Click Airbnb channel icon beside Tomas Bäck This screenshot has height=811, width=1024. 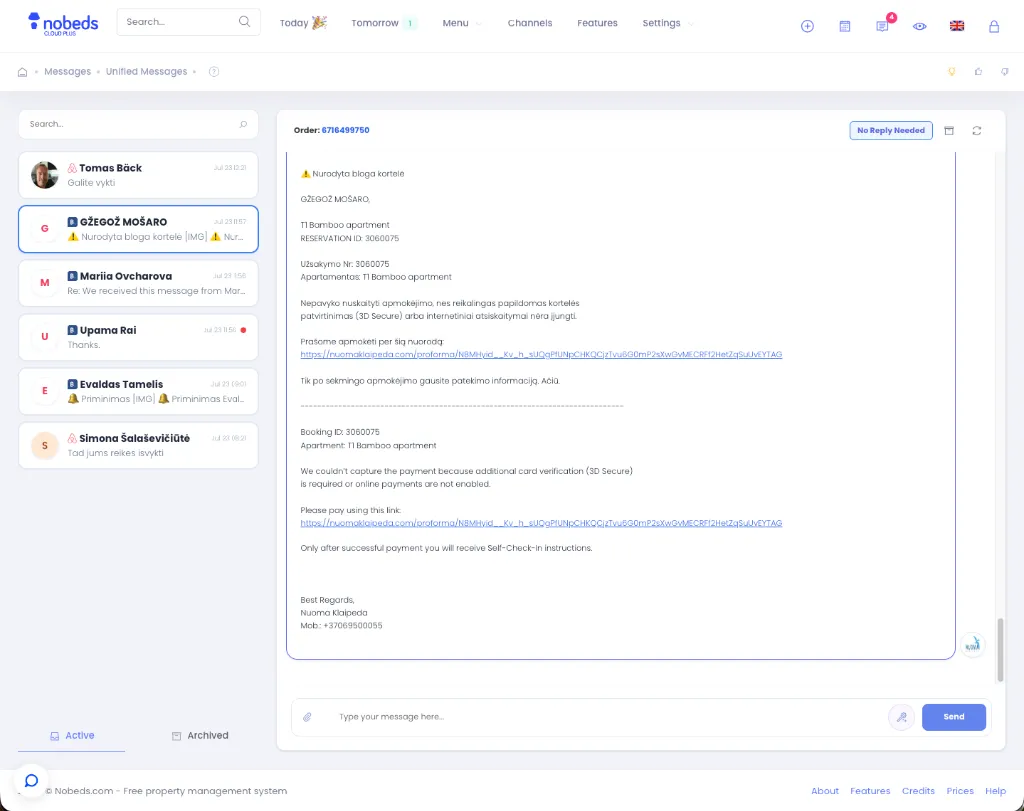coord(72,168)
